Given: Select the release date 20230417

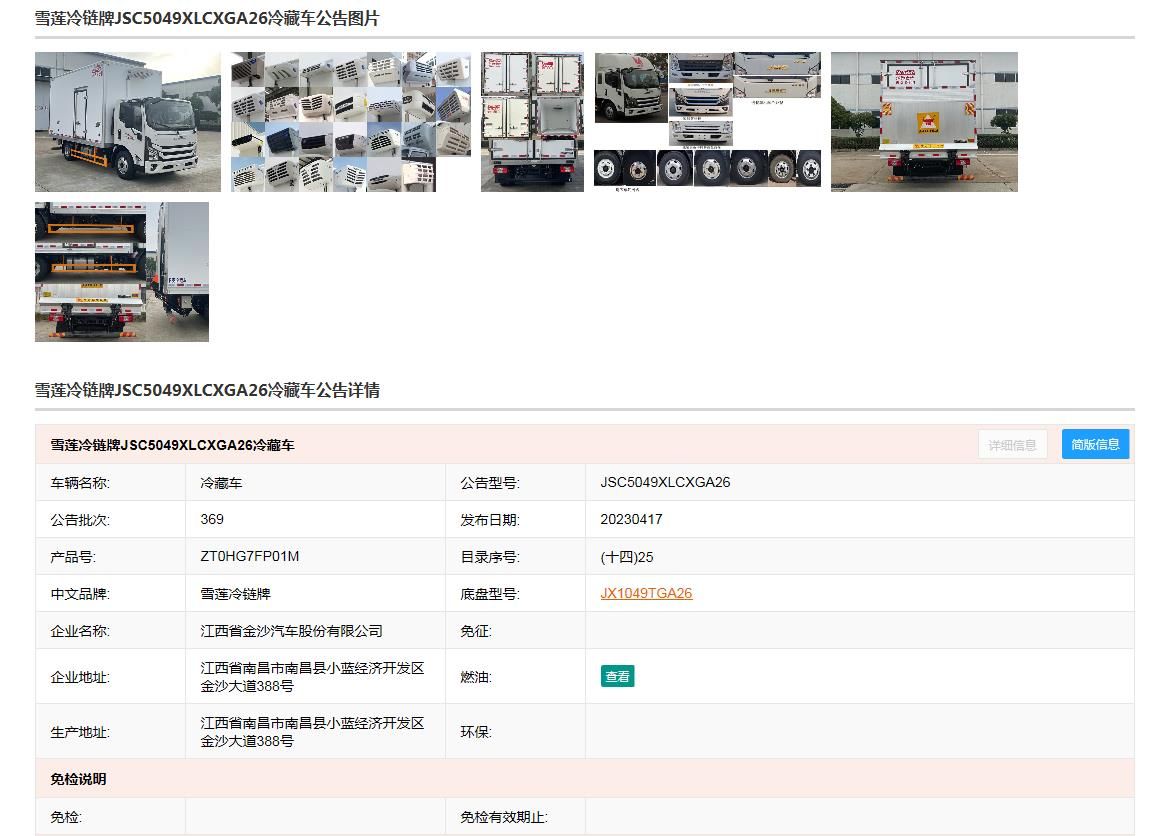Looking at the screenshot, I should [x=631, y=519].
